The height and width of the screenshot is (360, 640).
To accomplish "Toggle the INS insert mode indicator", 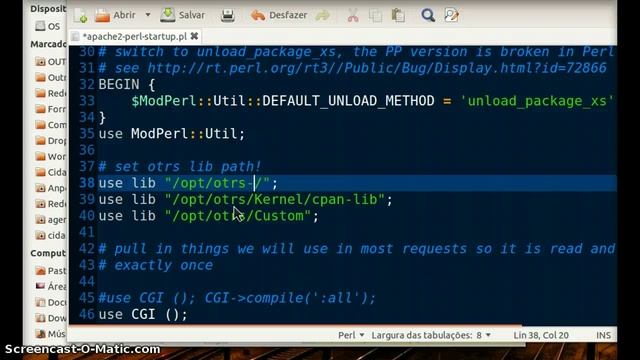I will [603, 335].
